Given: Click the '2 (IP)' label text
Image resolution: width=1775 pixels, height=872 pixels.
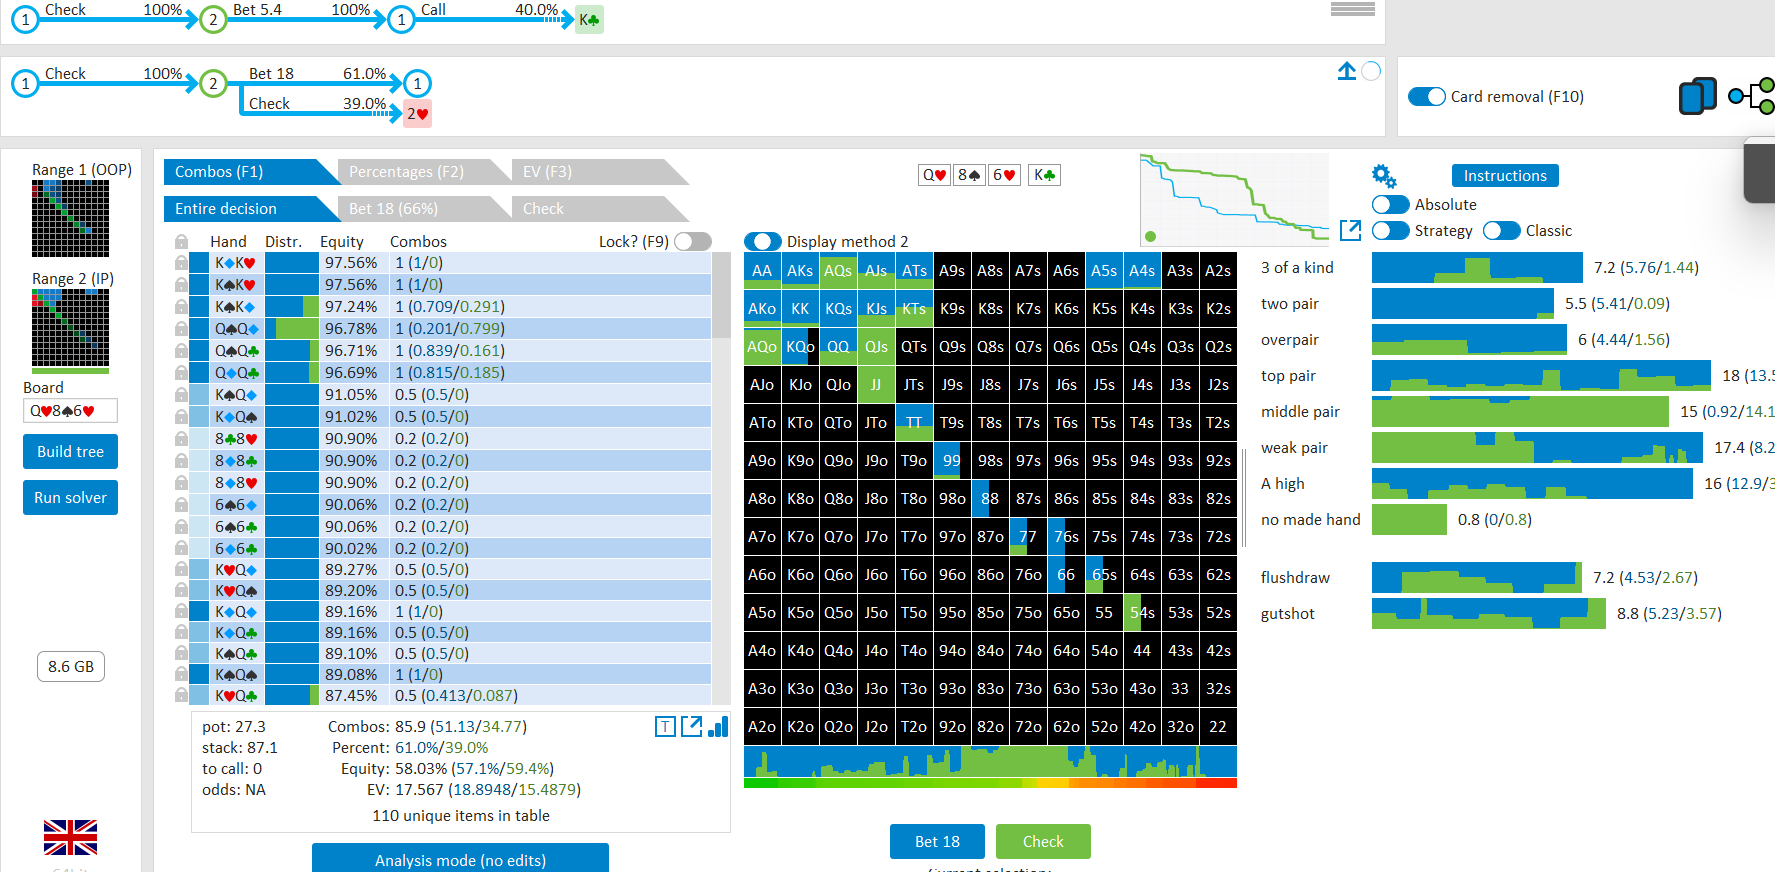Looking at the screenshot, I should pyautogui.click(x=96, y=278).
